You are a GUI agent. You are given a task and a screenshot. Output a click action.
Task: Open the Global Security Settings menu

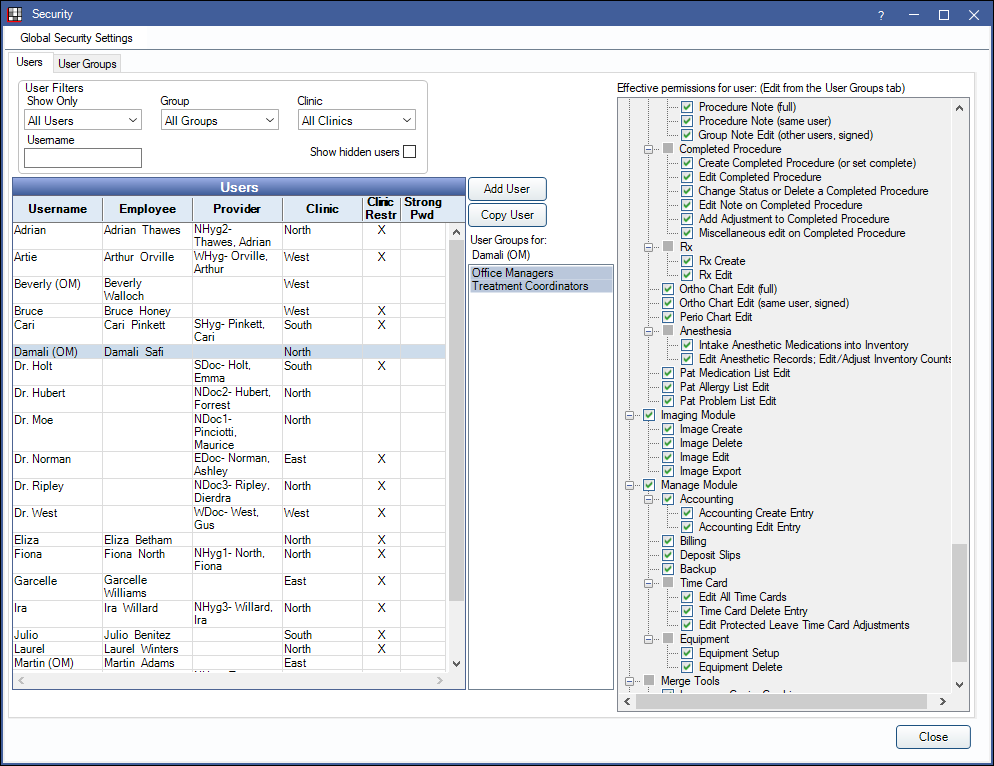coord(76,38)
